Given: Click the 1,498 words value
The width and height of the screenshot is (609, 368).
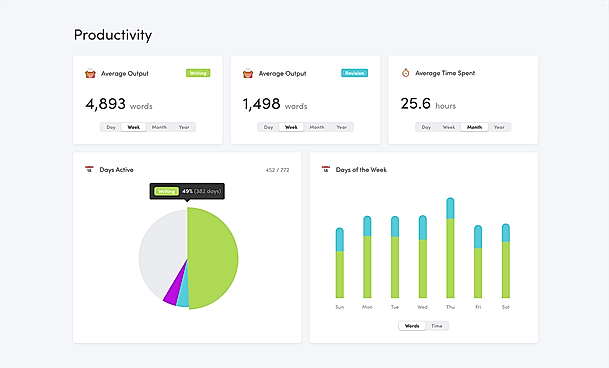Looking at the screenshot, I should point(275,104).
